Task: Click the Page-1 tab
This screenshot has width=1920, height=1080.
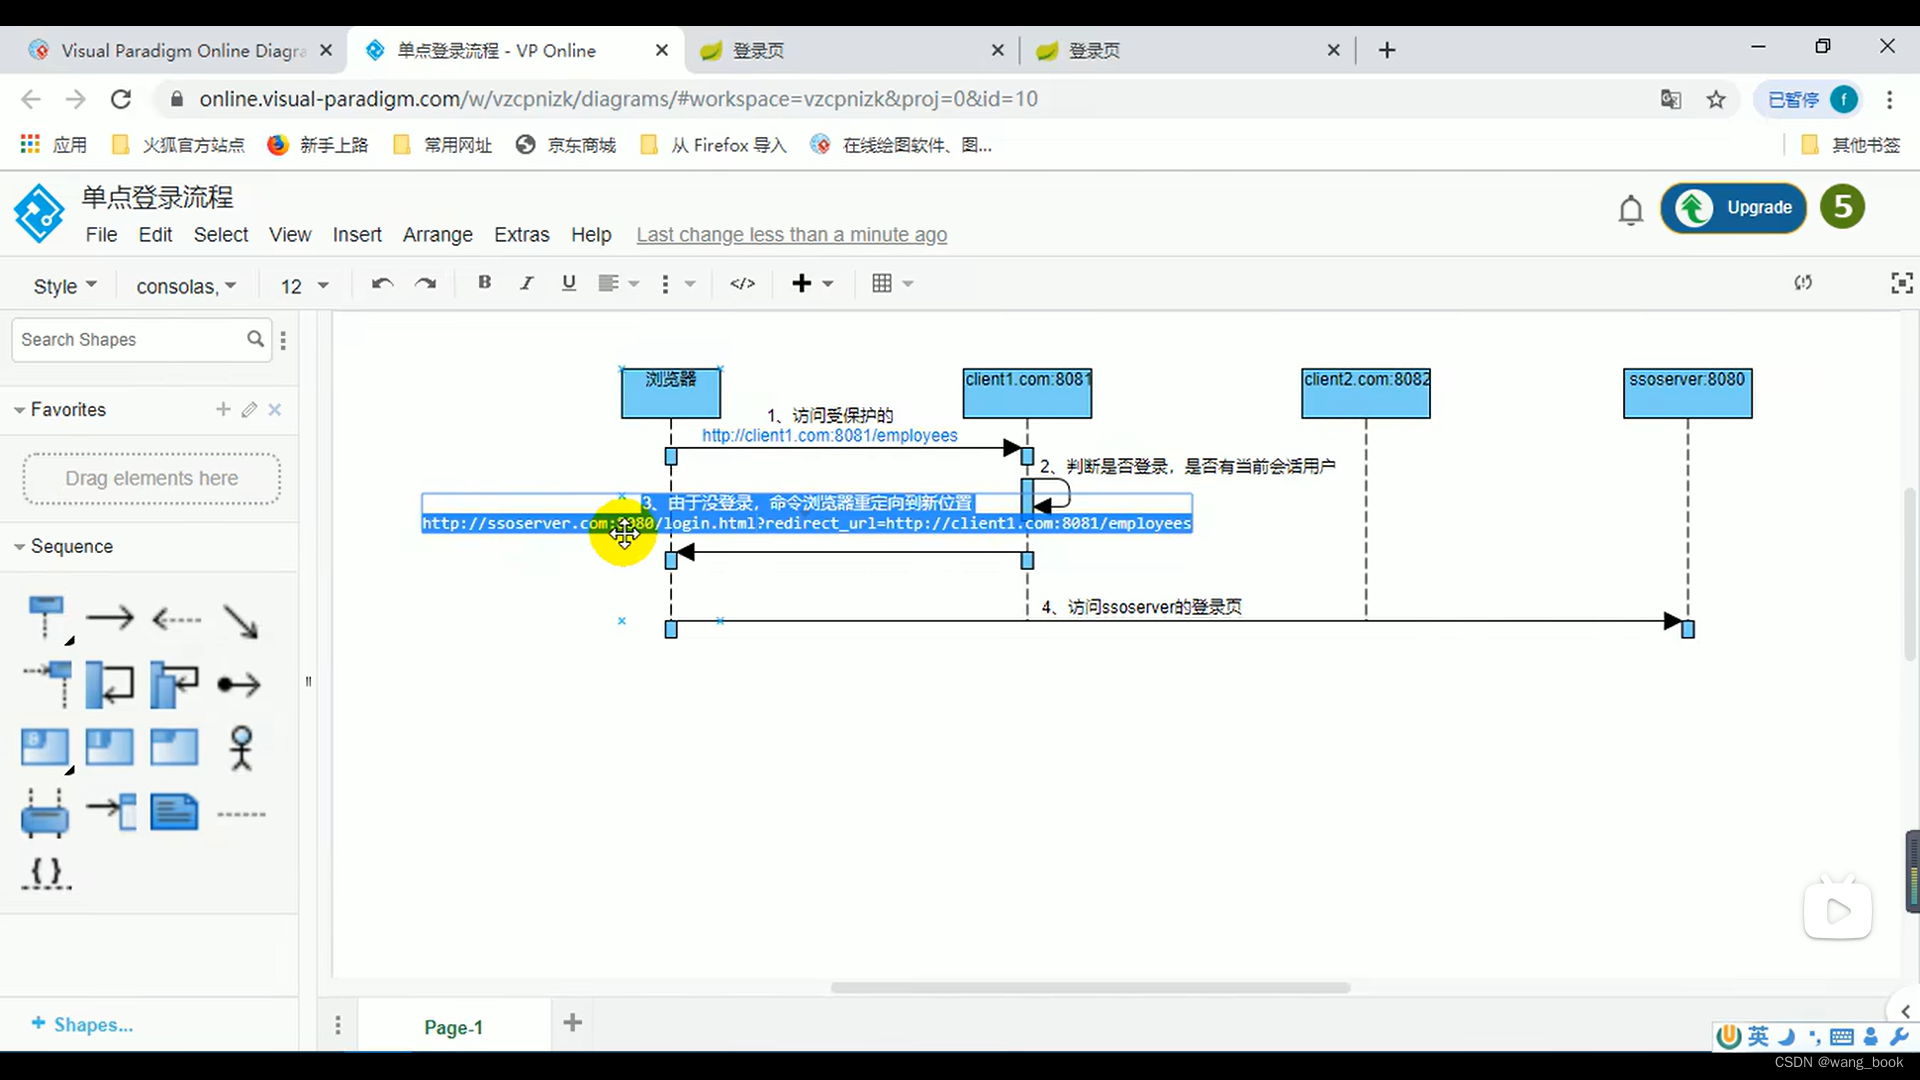Action: coord(454,1027)
